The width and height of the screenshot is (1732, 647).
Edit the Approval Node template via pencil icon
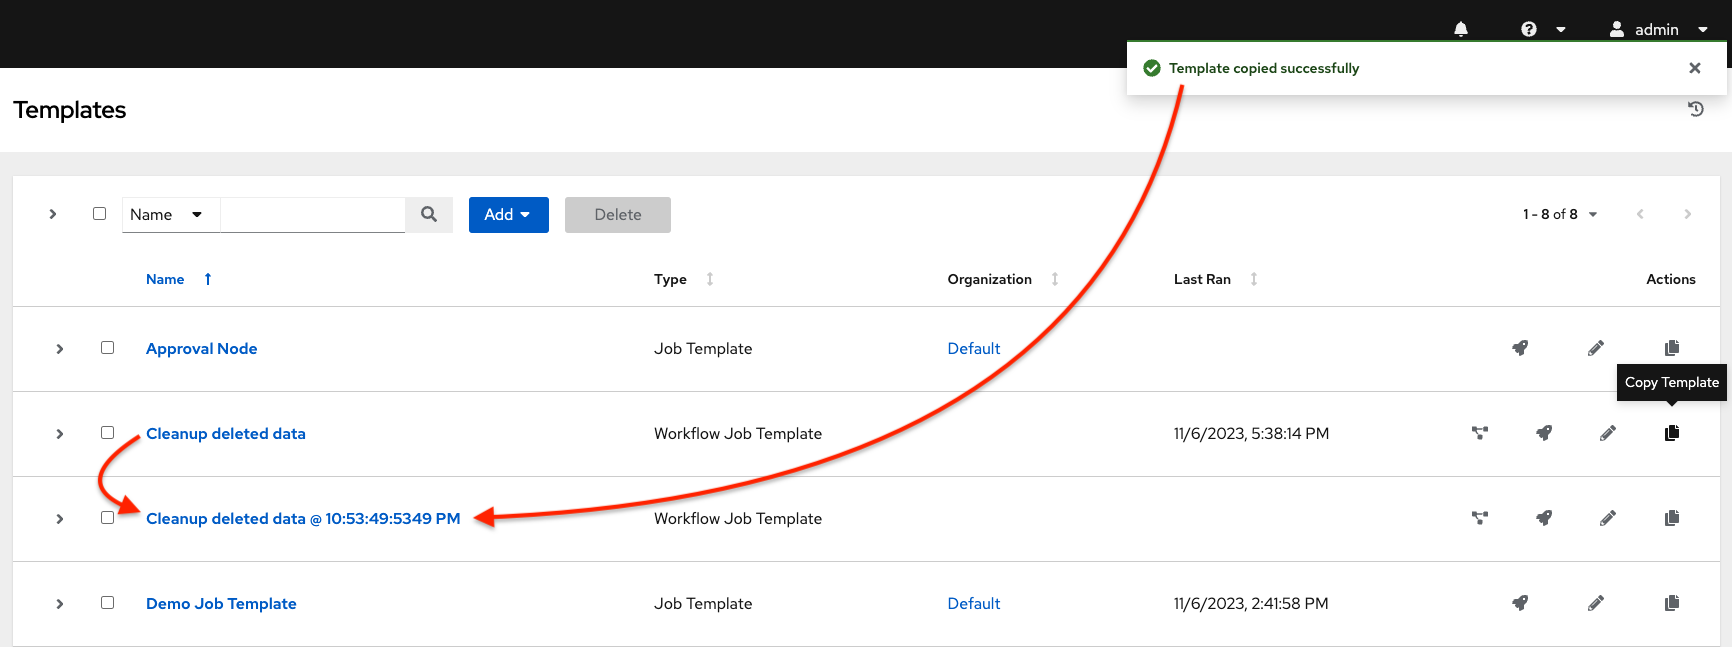1596,348
